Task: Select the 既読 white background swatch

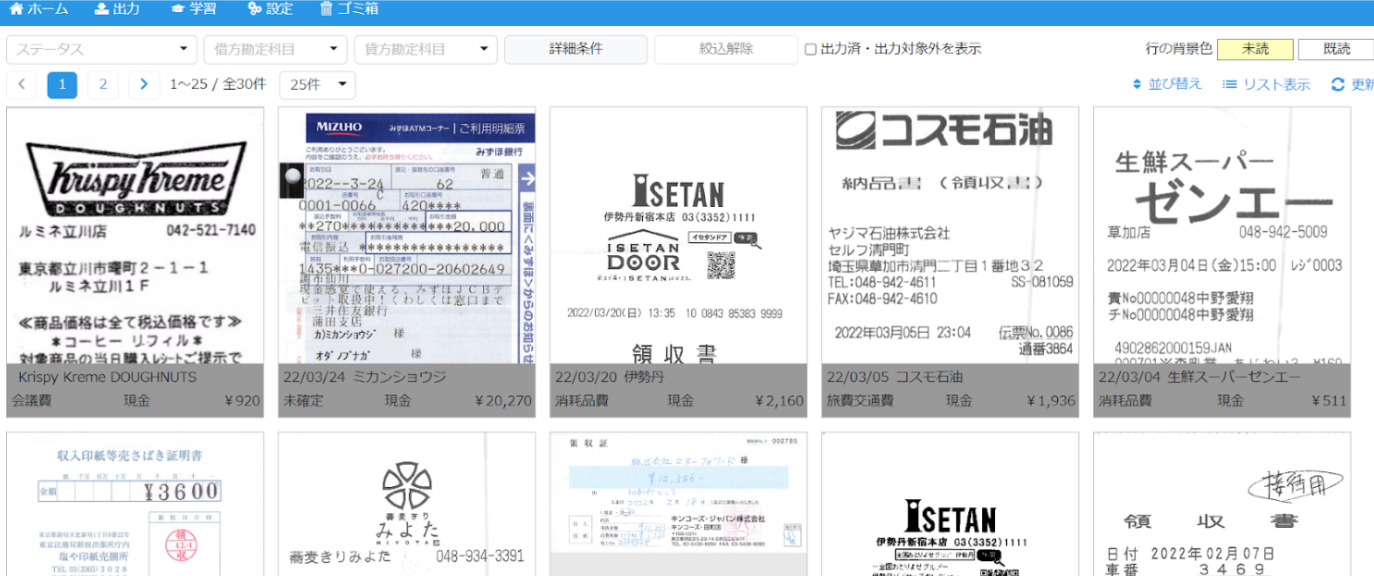Action: point(1336,49)
